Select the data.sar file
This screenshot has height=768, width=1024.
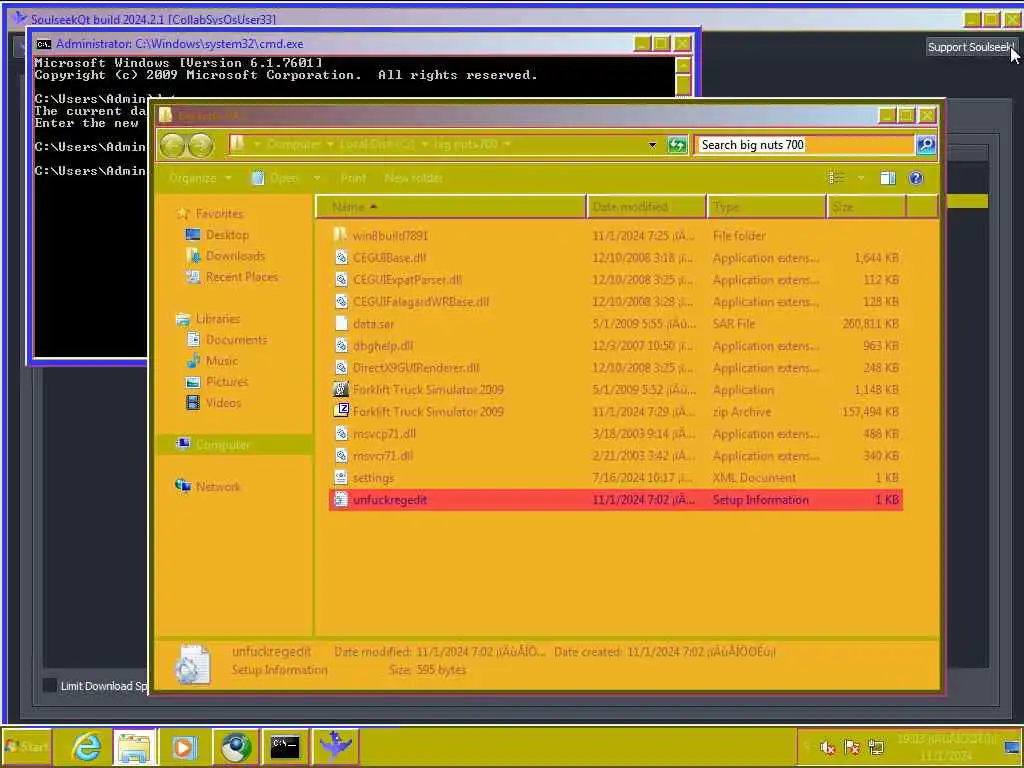(x=615, y=324)
